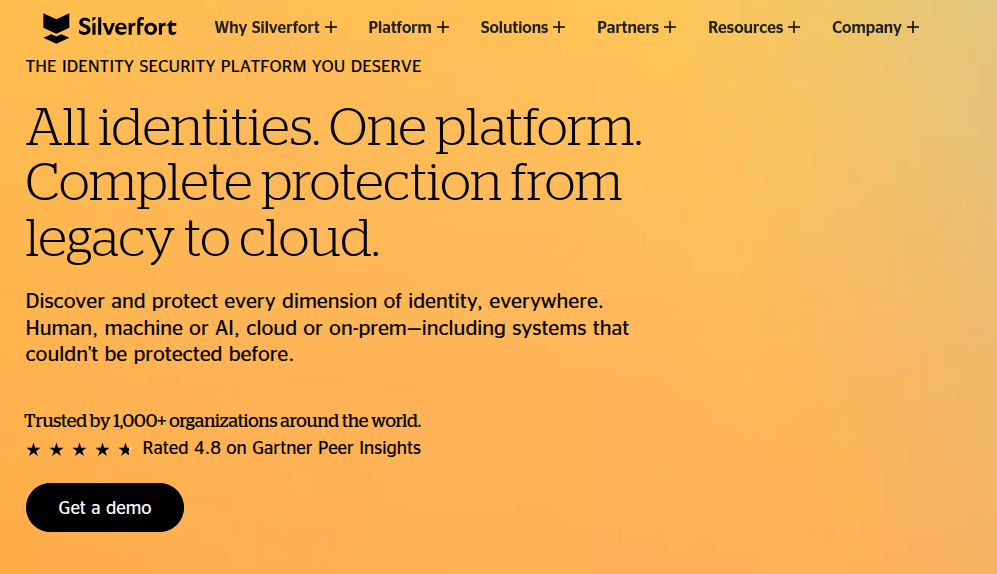Expand the plus beside Platform
The image size is (997, 574).
click(443, 27)
